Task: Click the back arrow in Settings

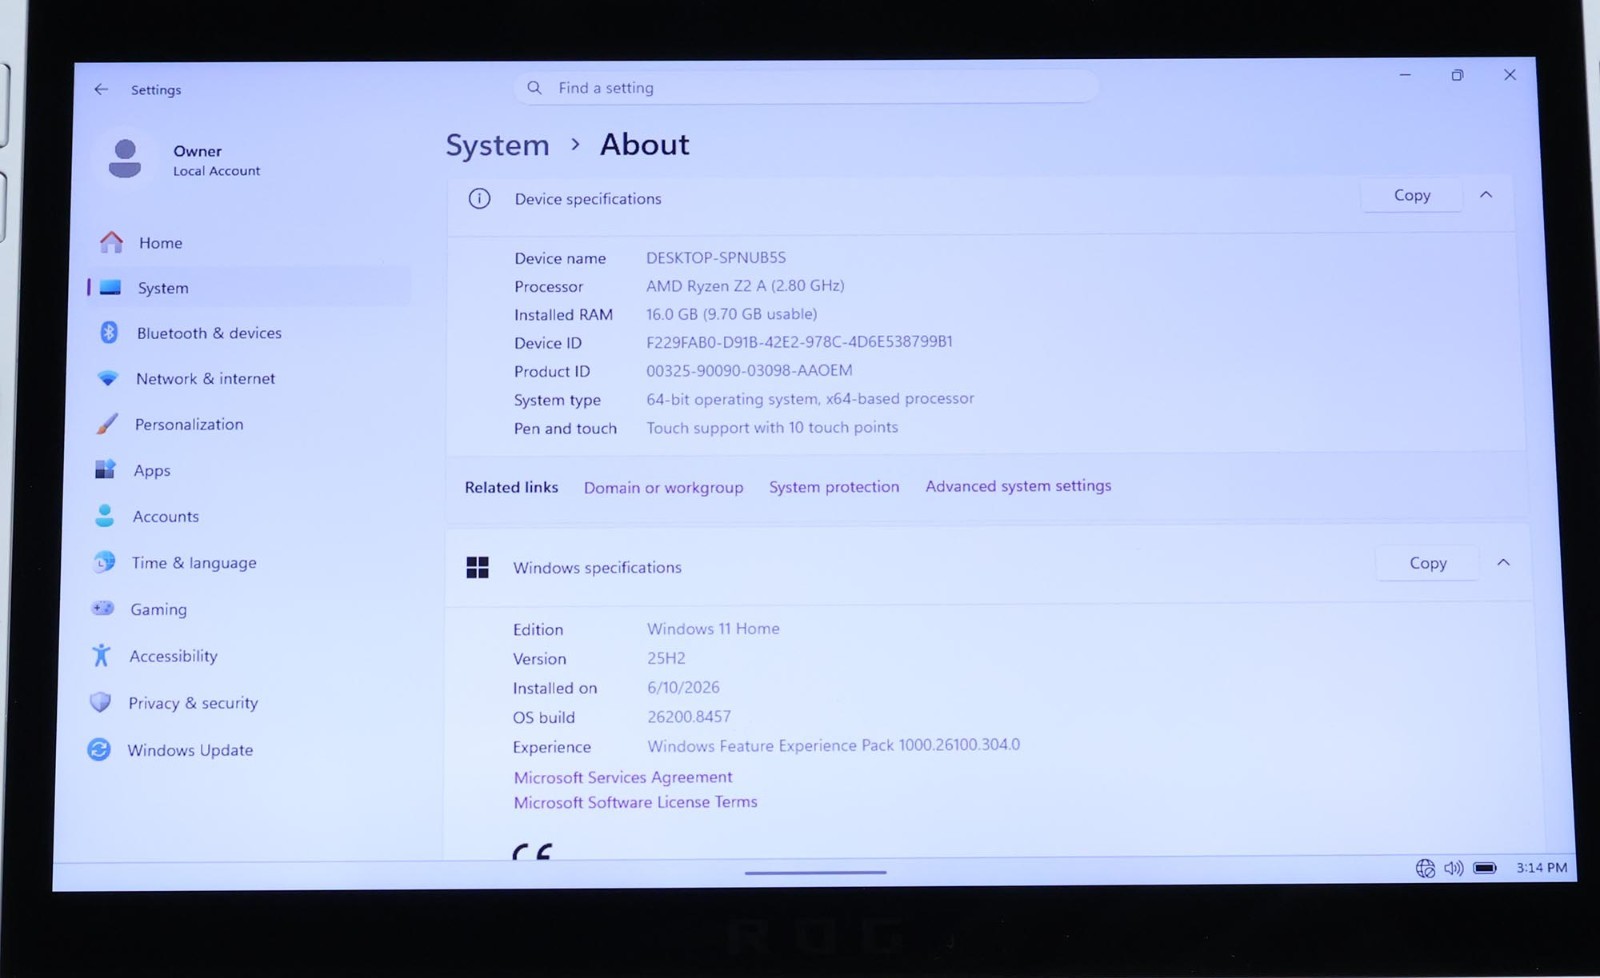Action: pos(101,89)
